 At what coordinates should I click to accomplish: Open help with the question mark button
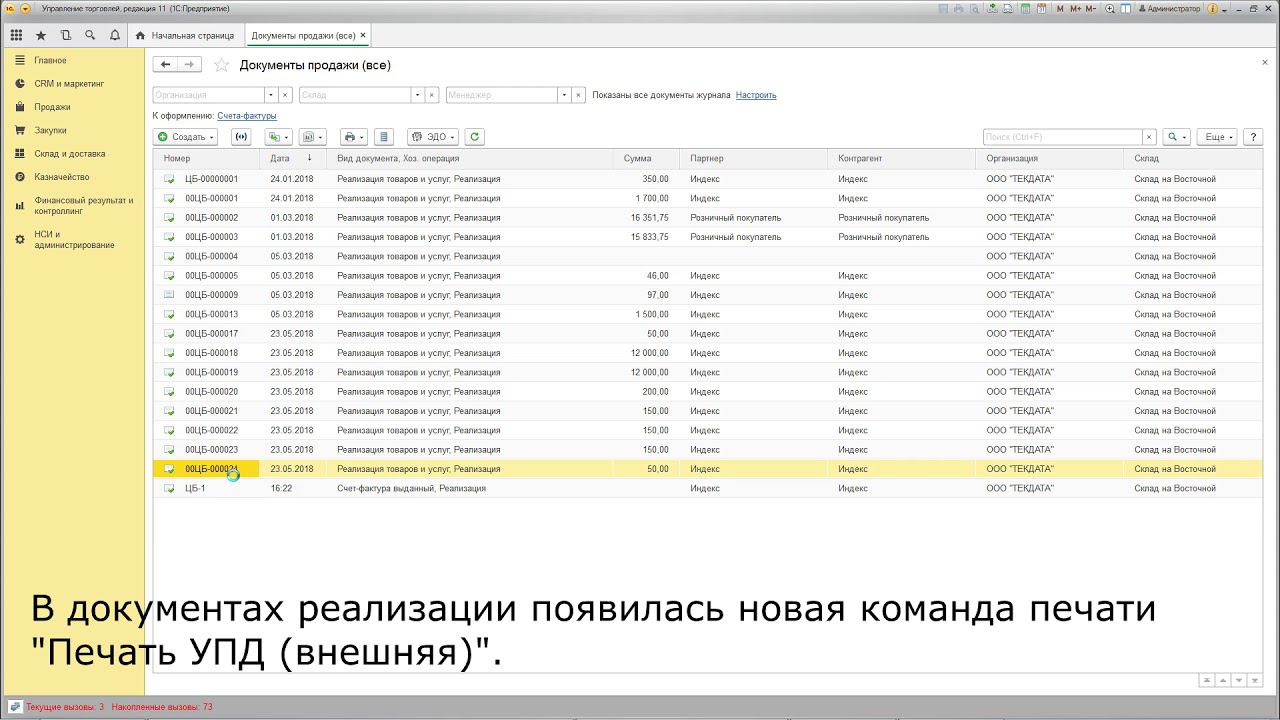[x=1252, y=137]
